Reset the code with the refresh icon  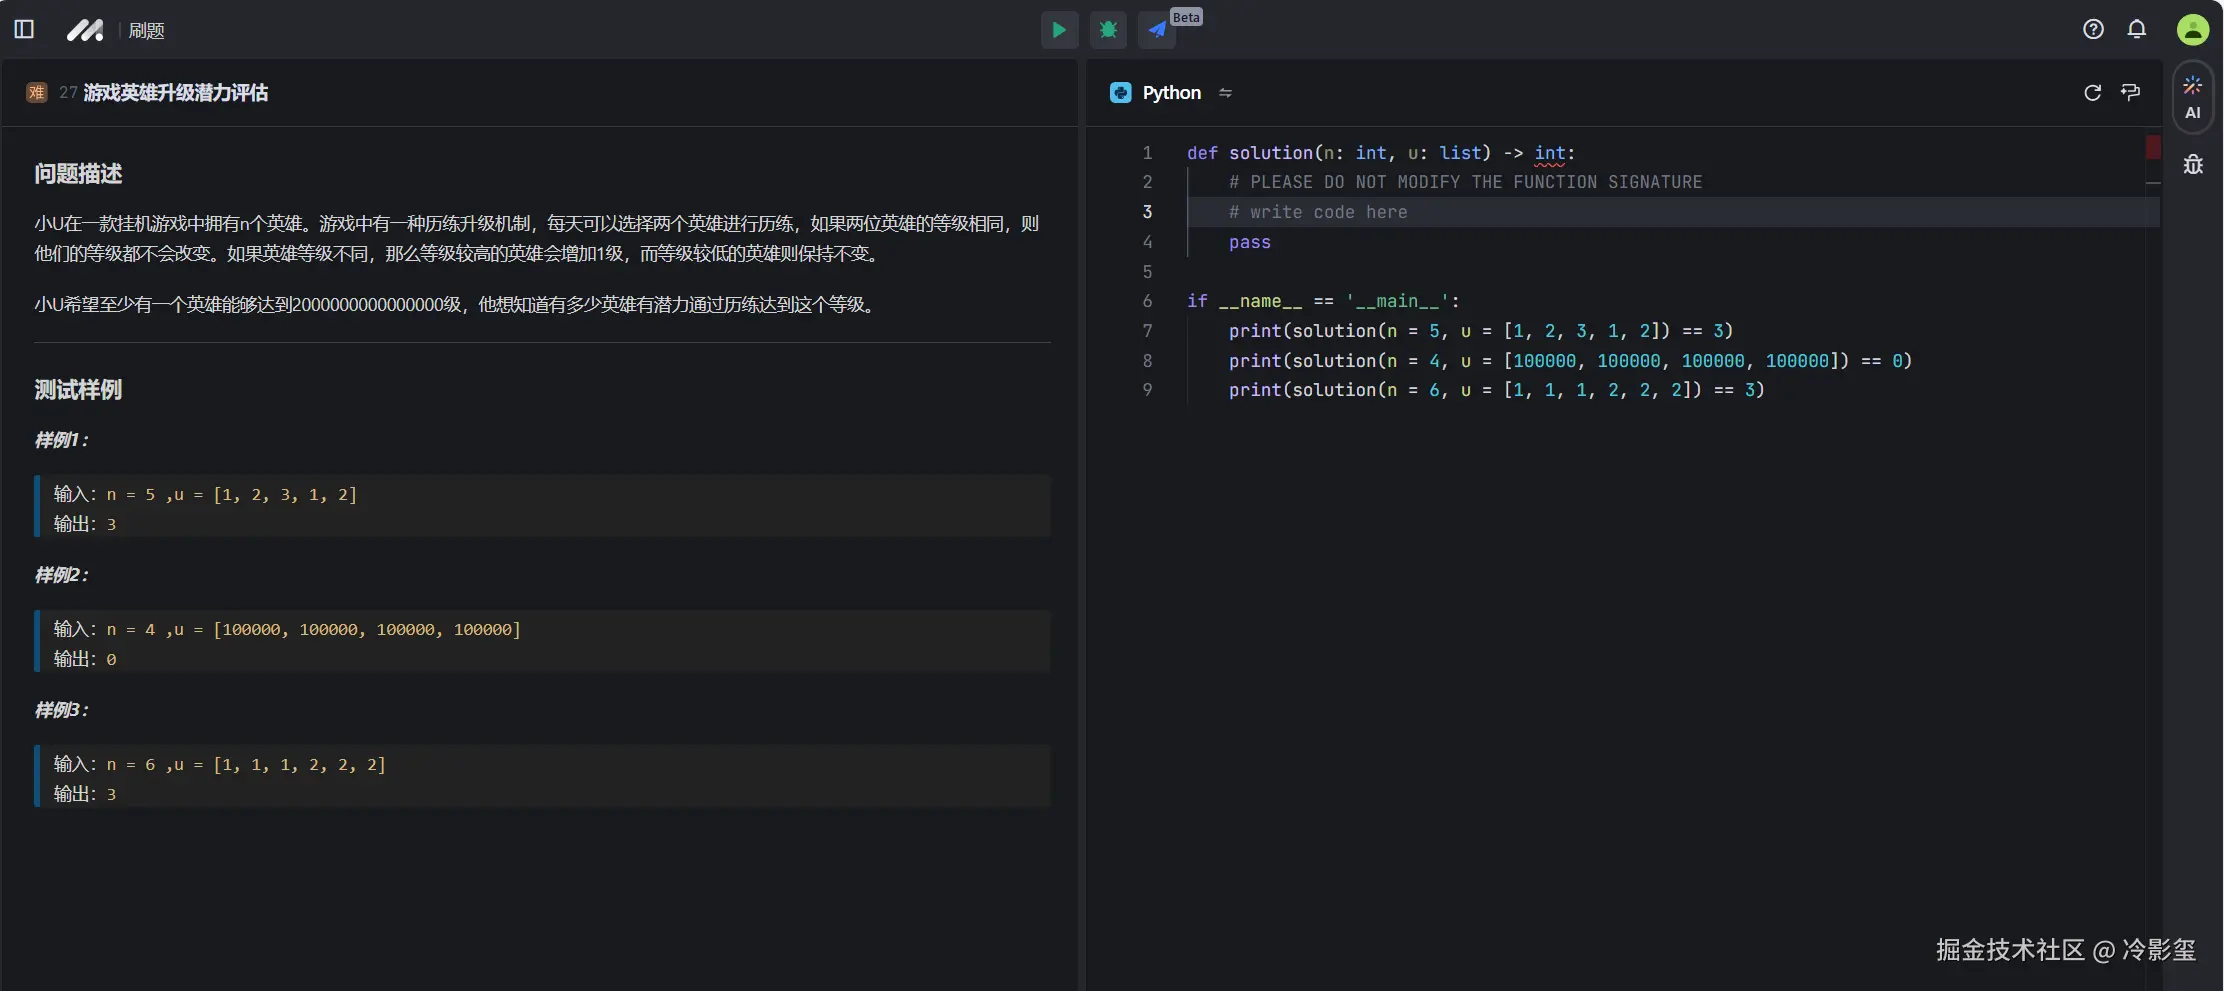2092,92
